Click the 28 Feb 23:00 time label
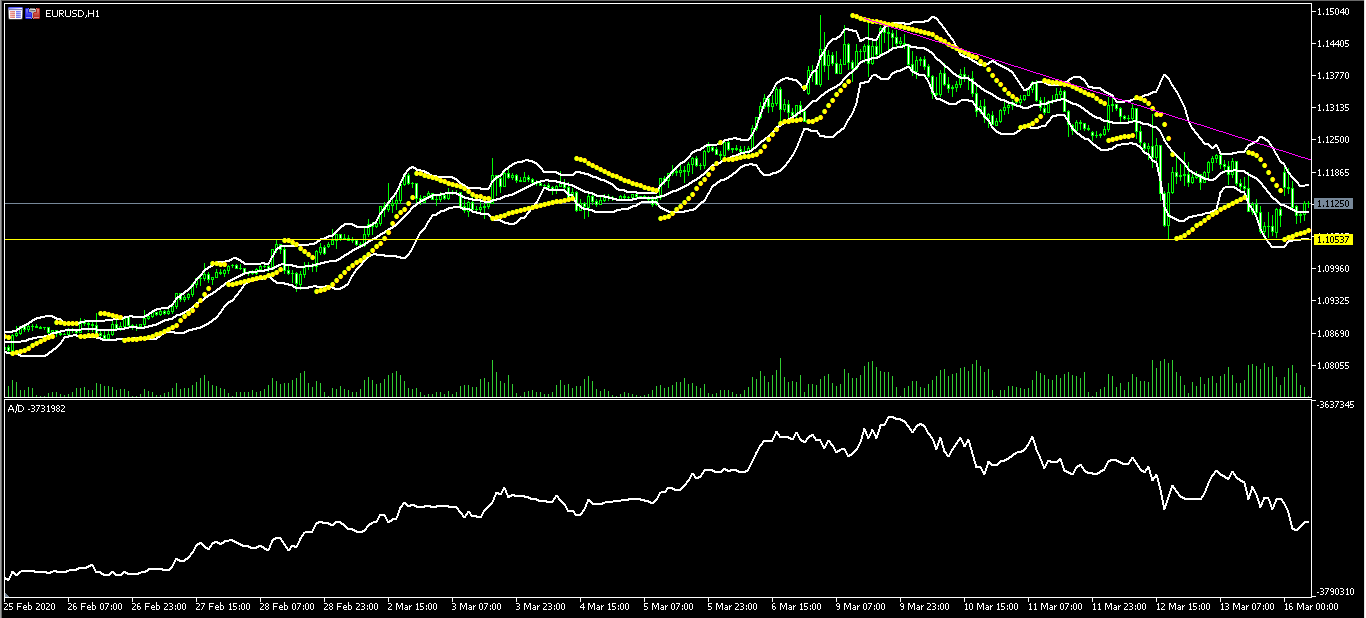1366x618 pixels. pyautogui.click(x=350, y=606)
